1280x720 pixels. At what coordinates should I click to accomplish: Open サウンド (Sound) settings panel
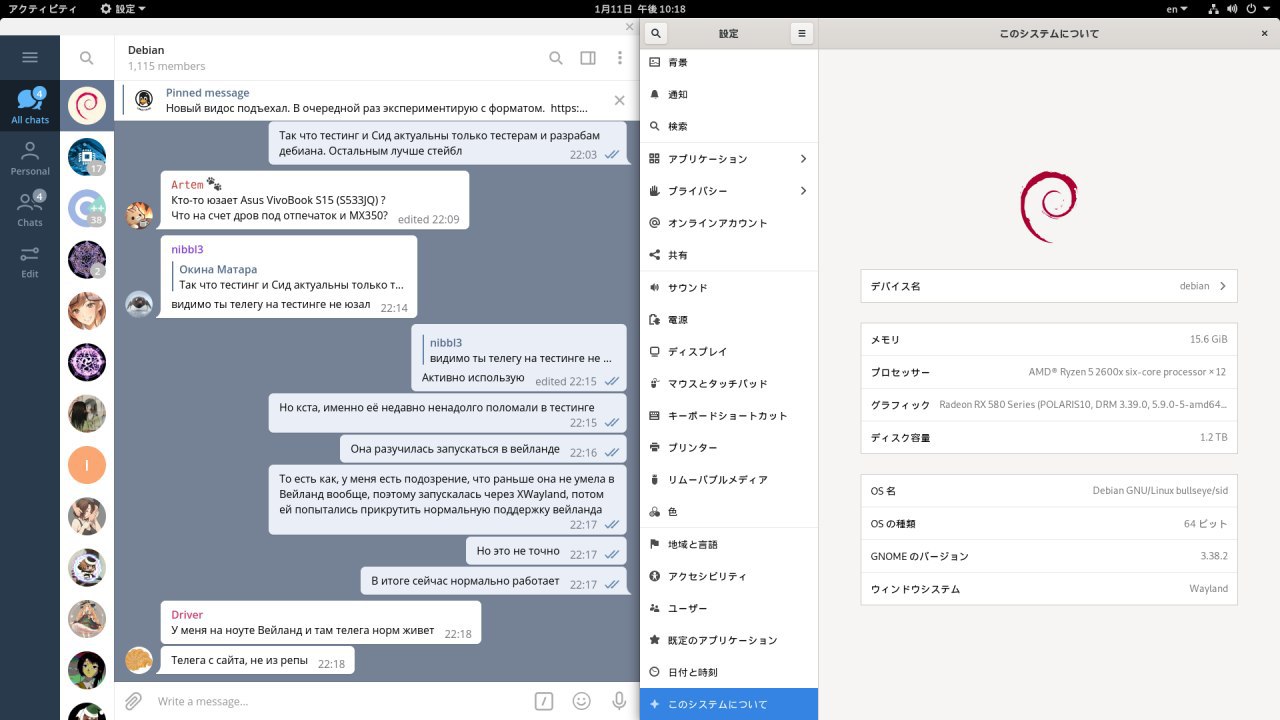[x=729, y=287]
